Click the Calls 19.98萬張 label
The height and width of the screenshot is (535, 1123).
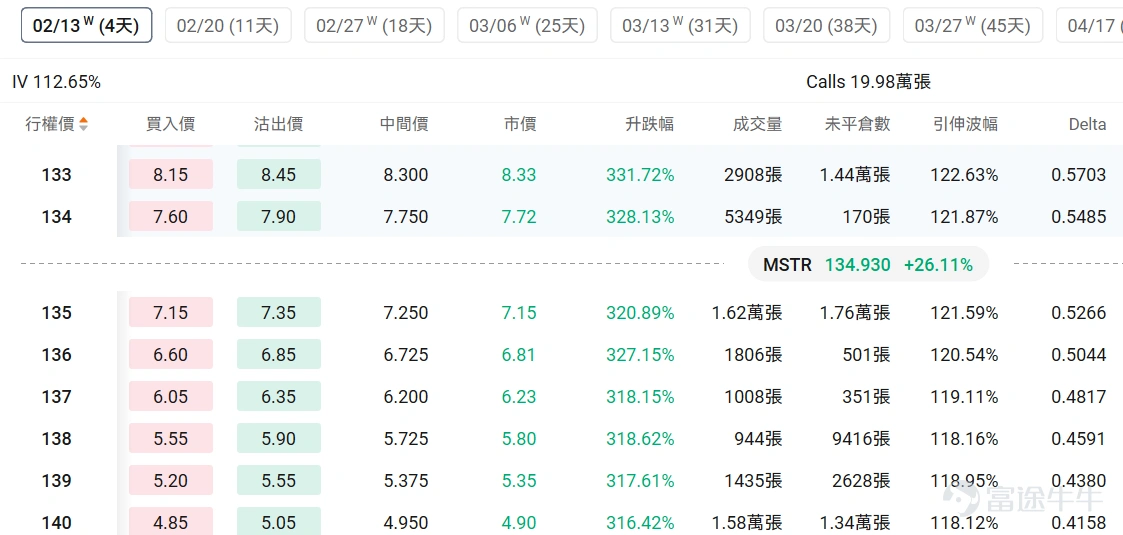868,82
